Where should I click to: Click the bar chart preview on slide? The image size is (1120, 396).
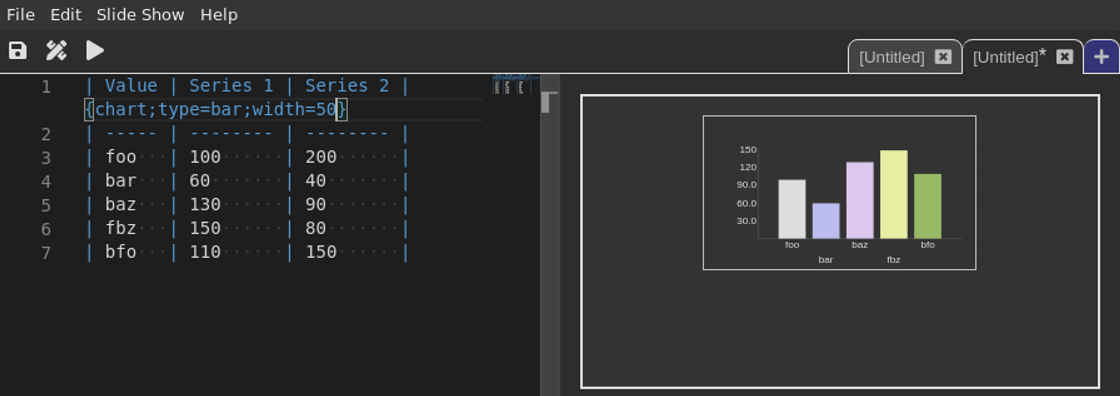click(x=839, y=192)
